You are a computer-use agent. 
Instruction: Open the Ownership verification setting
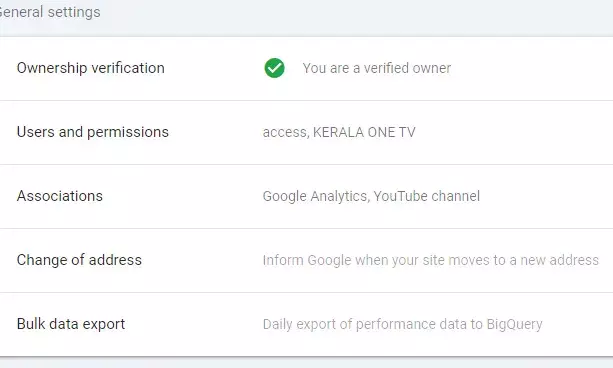tap(306, 68)
